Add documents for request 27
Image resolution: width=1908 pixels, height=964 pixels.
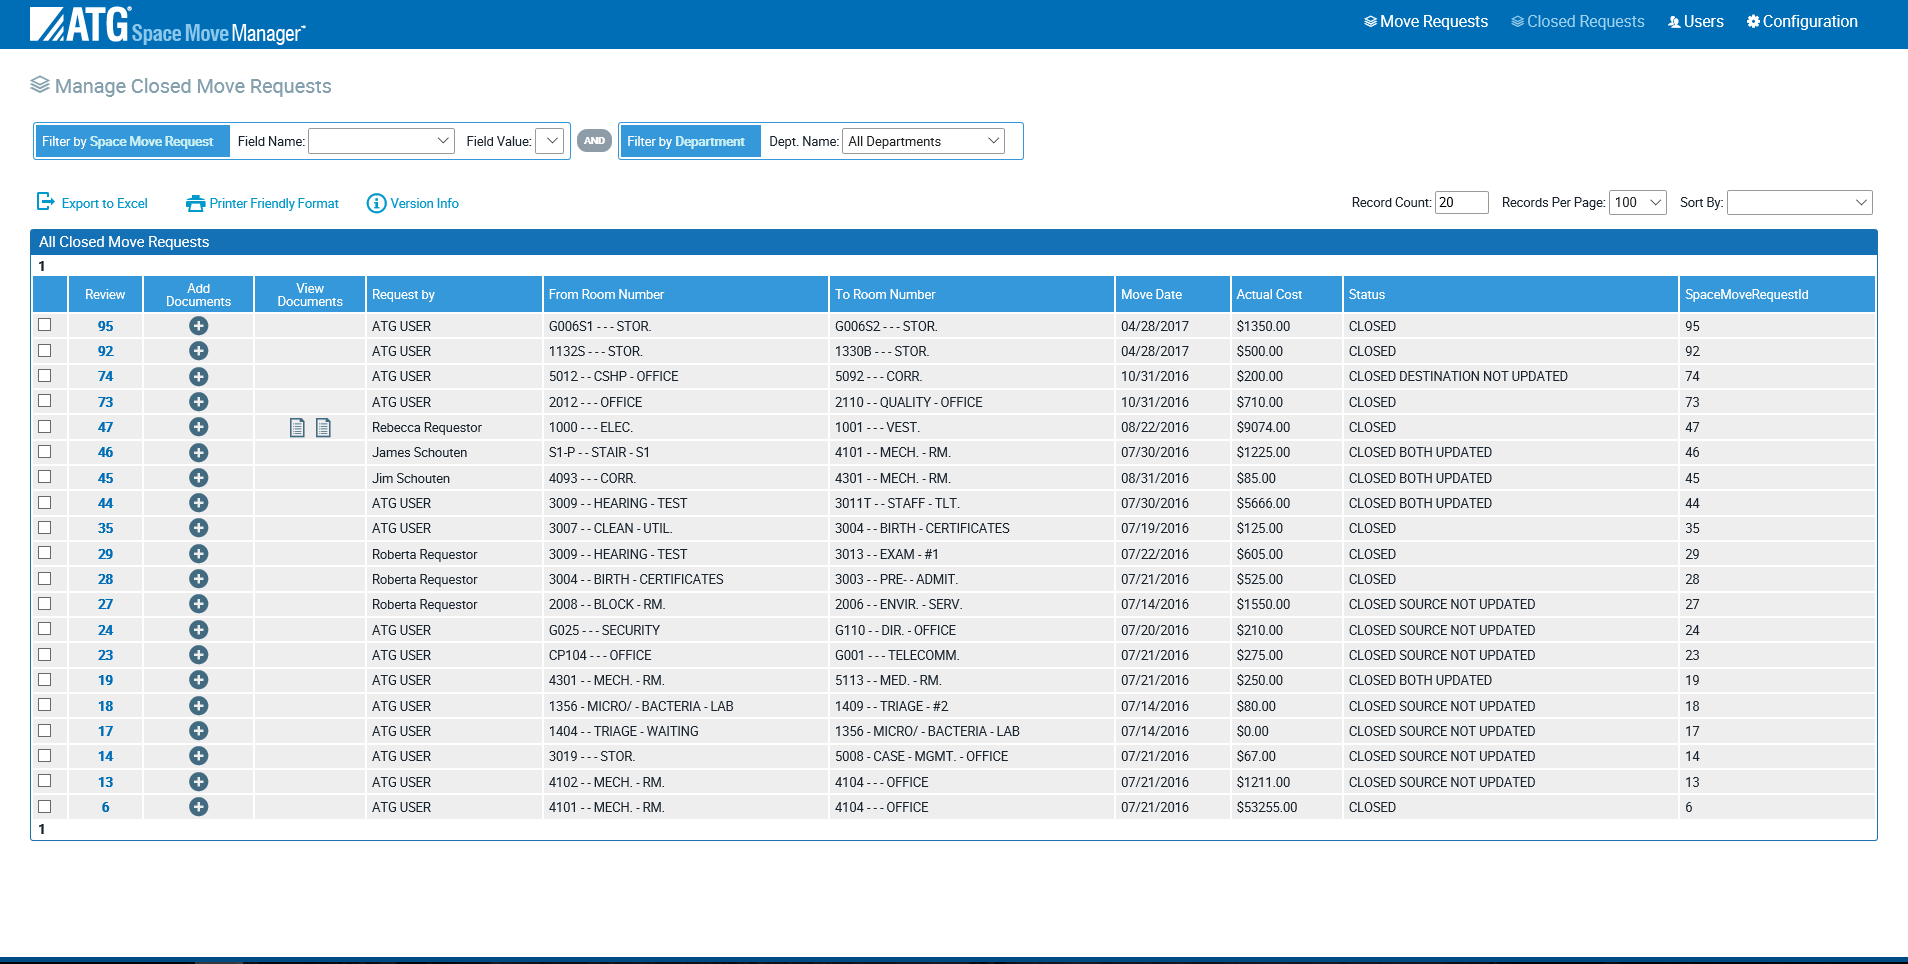coord(198,604)
